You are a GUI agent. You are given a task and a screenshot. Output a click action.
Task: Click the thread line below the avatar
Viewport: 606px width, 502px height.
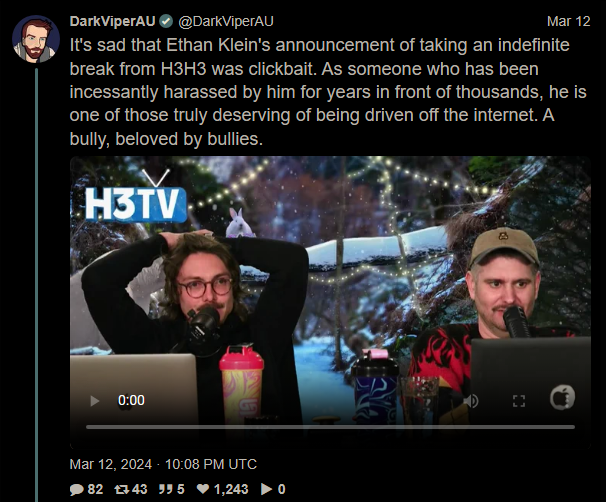click(x=37, y=285)
